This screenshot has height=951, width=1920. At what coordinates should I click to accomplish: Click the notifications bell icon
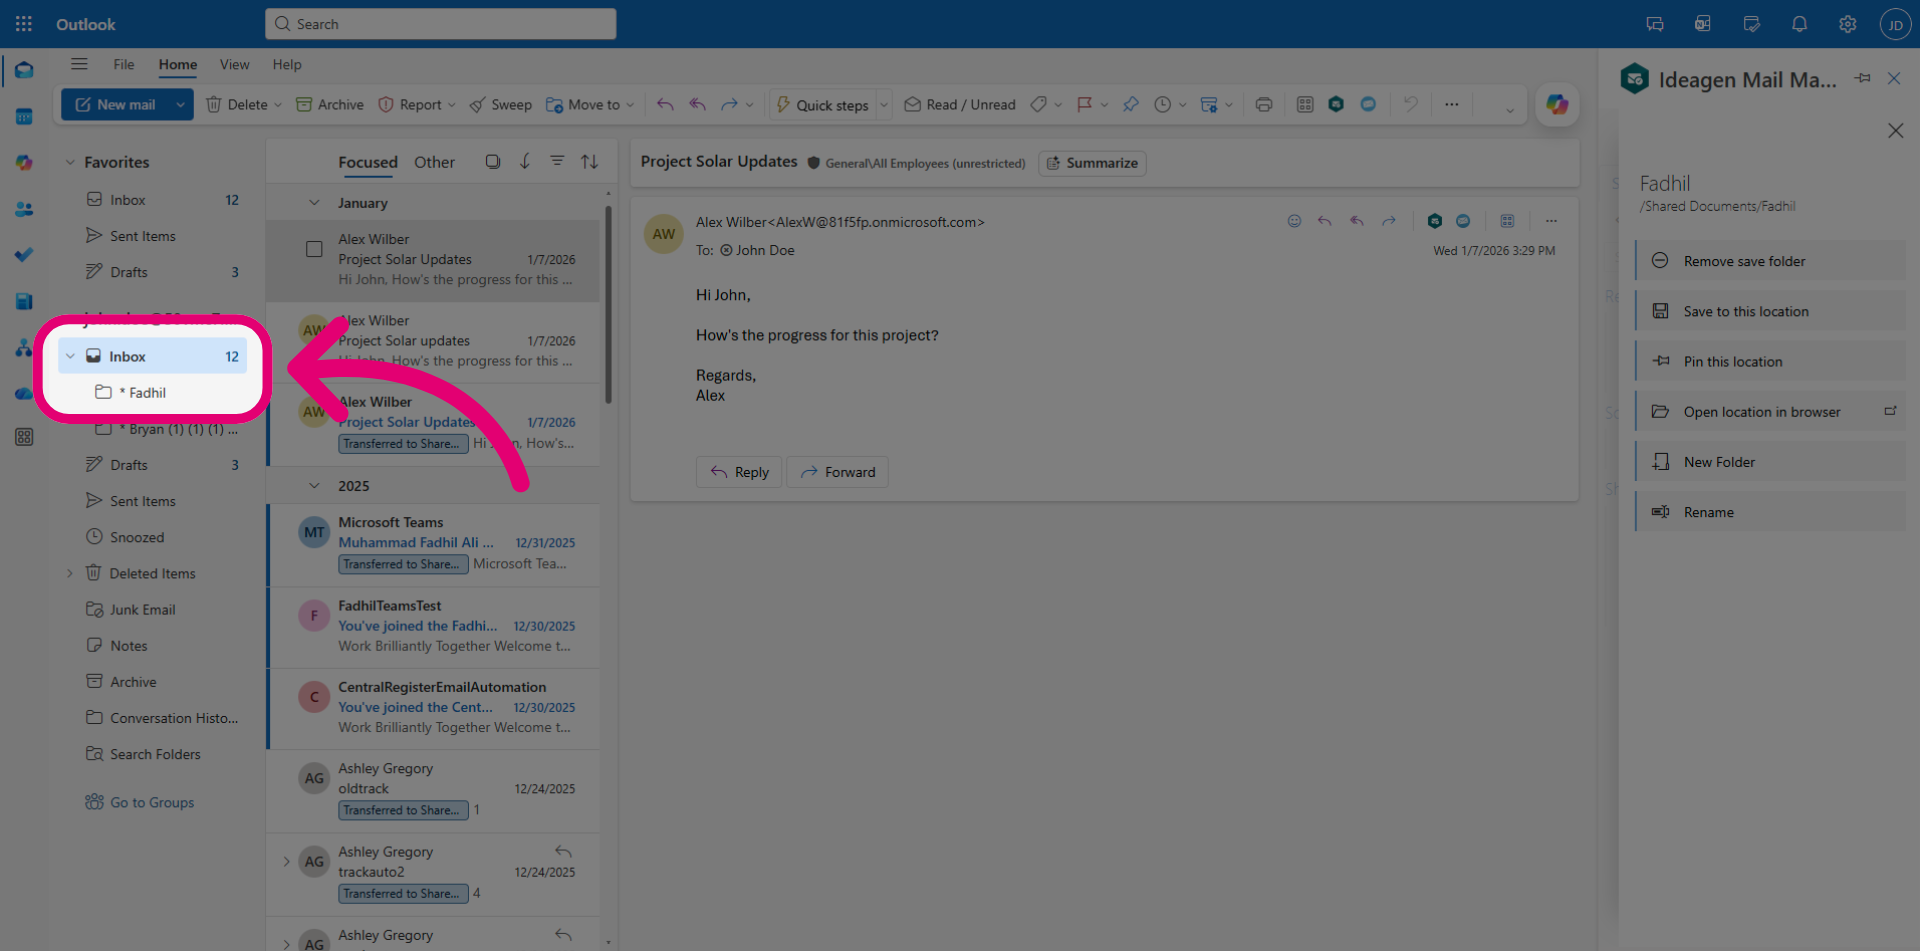coord(1799,24)
